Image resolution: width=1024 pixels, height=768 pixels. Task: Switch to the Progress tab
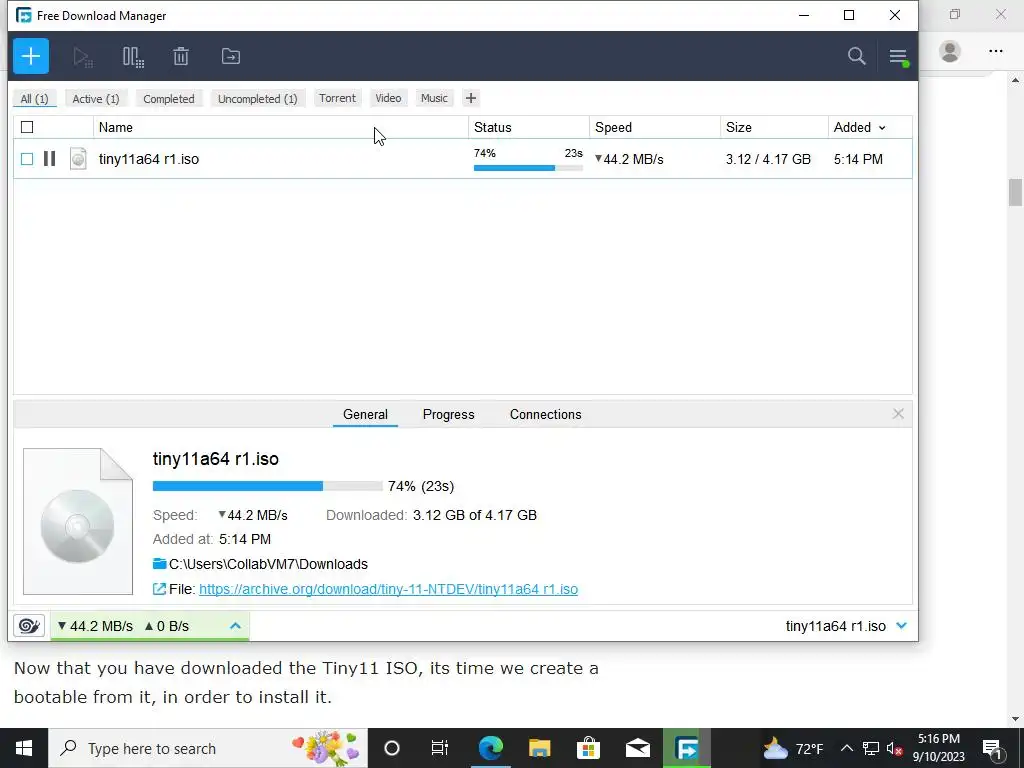pyautogui.click(x=449, y=415)
